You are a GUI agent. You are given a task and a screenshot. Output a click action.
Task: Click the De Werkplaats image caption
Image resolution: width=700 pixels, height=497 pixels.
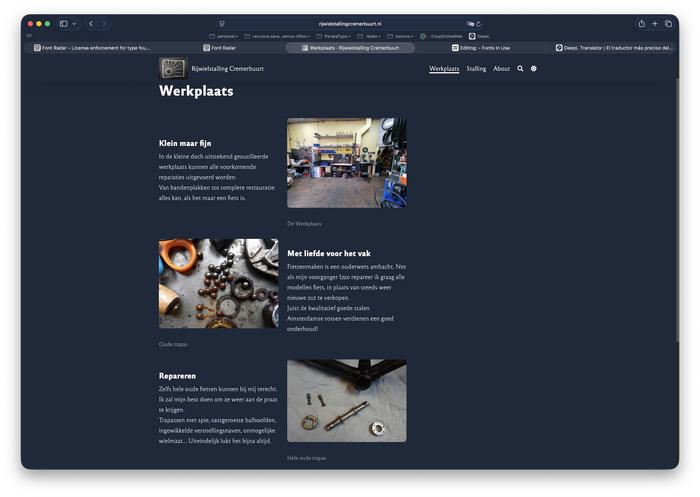(304, 224)
